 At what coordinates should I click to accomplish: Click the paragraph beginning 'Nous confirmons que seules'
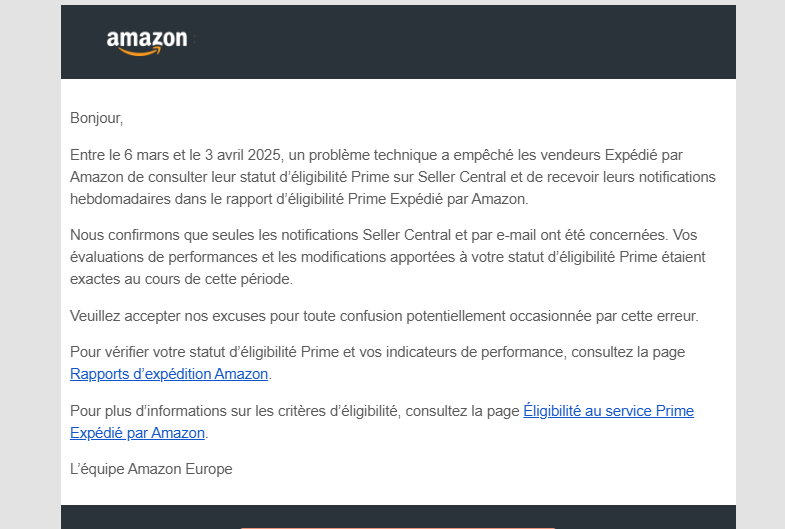point(387,257)
